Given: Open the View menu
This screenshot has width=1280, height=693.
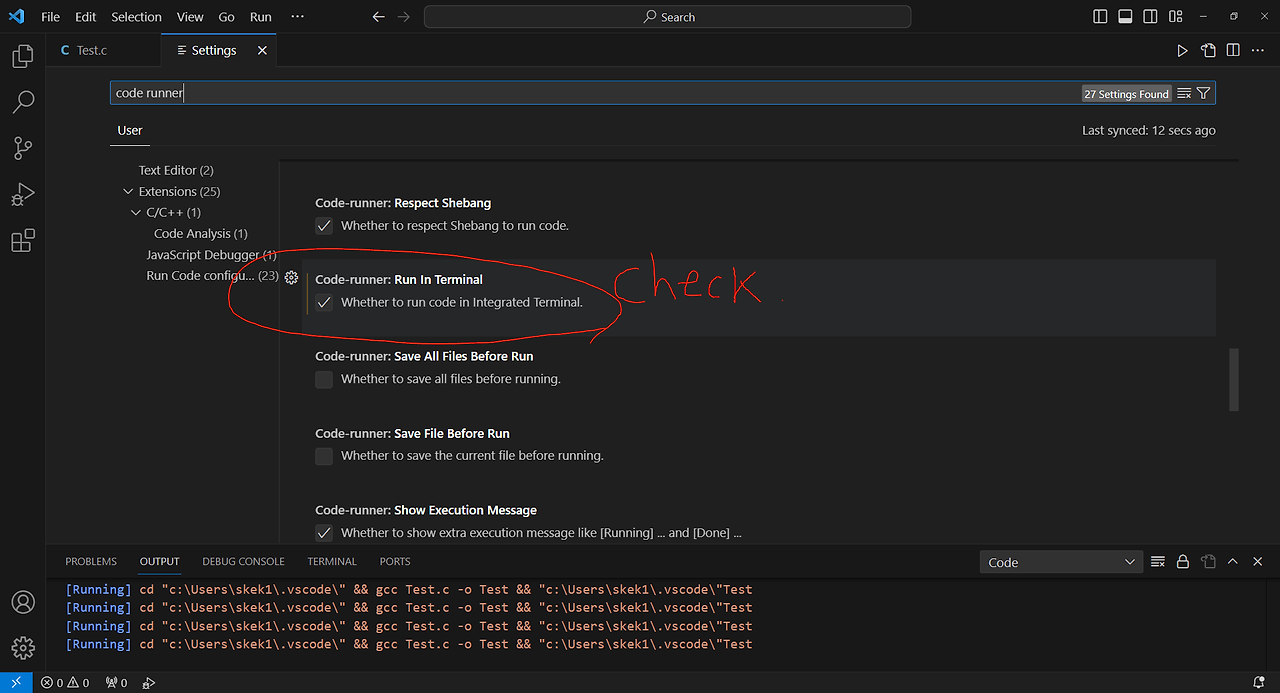Looking at the screenshot, I should pyautogui.click(x=190, y=17).
